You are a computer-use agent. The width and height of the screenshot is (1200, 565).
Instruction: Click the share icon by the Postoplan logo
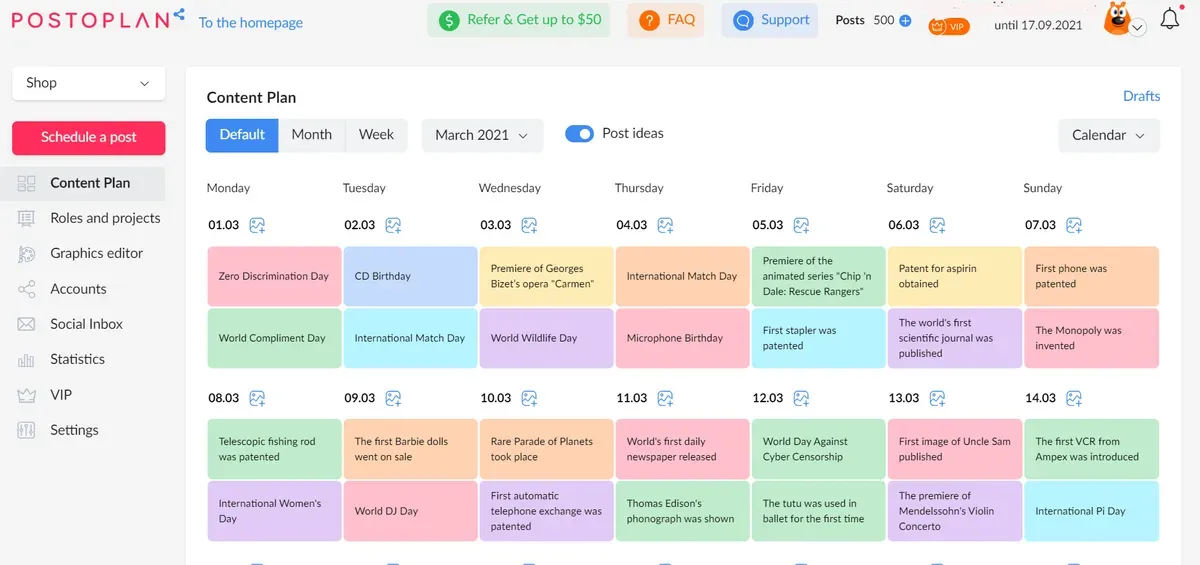click(179, 14)
